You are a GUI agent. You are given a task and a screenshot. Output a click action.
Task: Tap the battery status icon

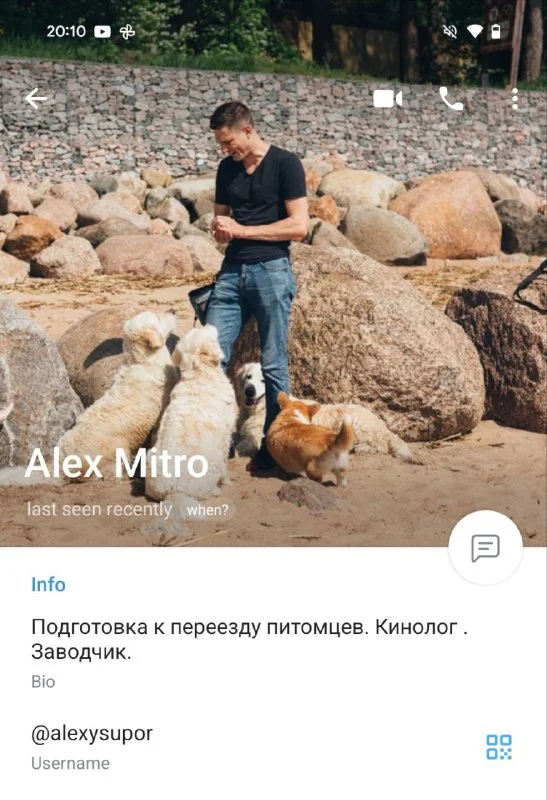pyautogui.click(x=495, y=32)
